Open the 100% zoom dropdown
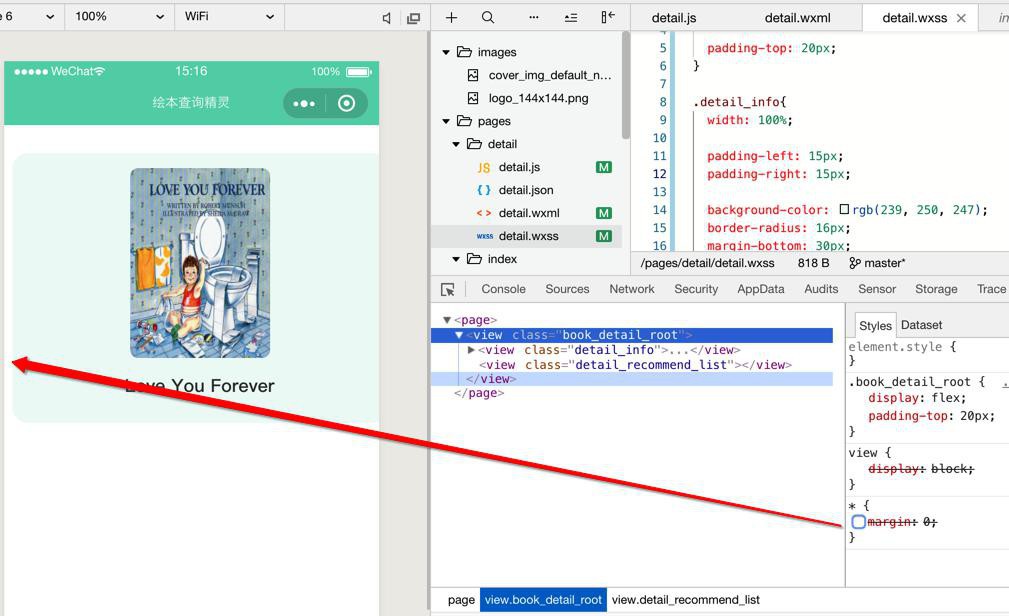Image resolution: width=1009 pixels, height=616 pixels. click(119, 17)
